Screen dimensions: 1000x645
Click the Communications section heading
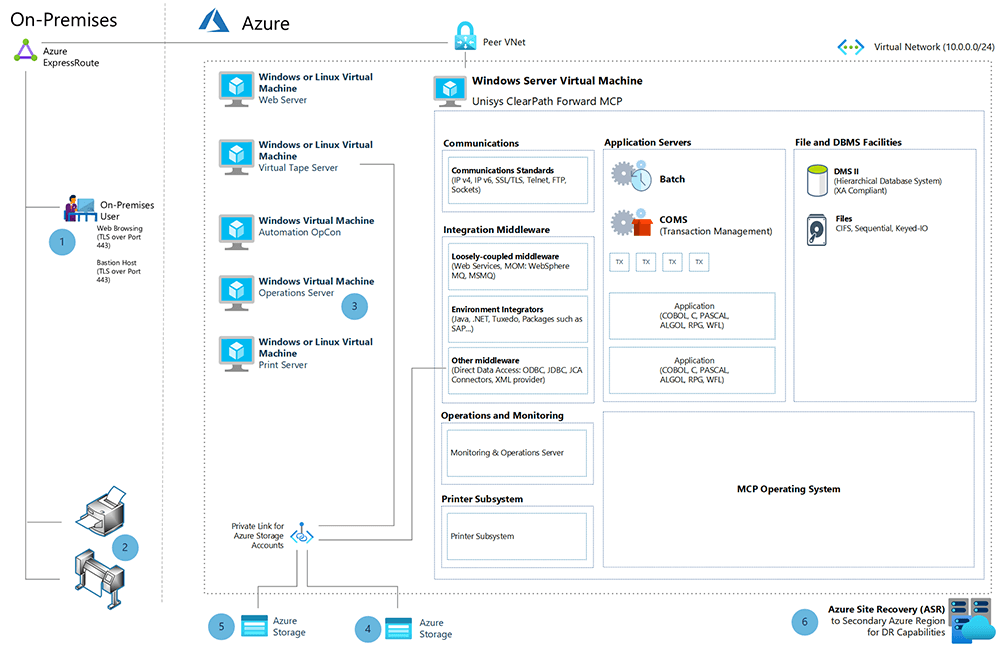click(x=481, y=144)
